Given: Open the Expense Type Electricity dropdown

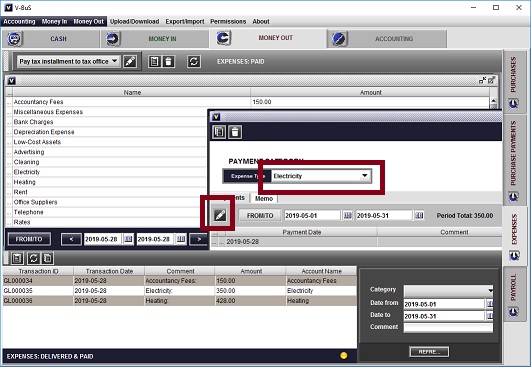Looking at the screenshot, I should click(321, 176).
